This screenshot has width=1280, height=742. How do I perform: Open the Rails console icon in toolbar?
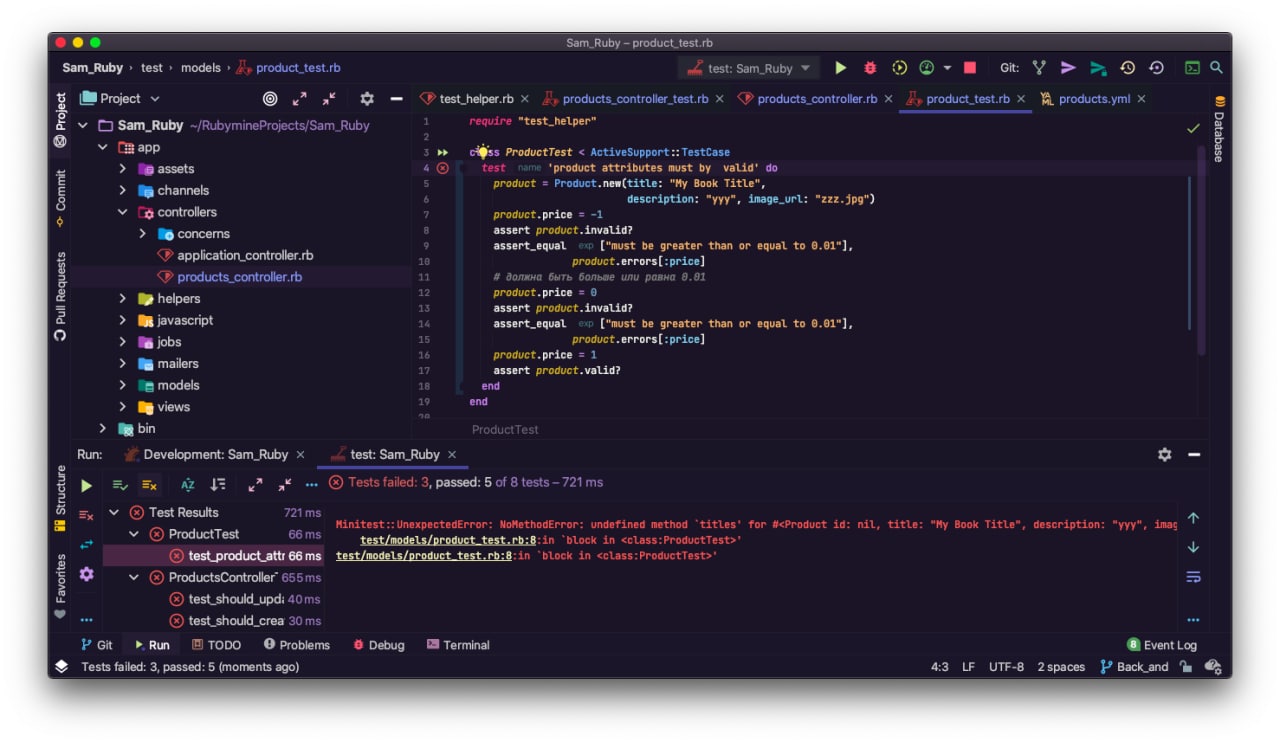(1192, 68)
